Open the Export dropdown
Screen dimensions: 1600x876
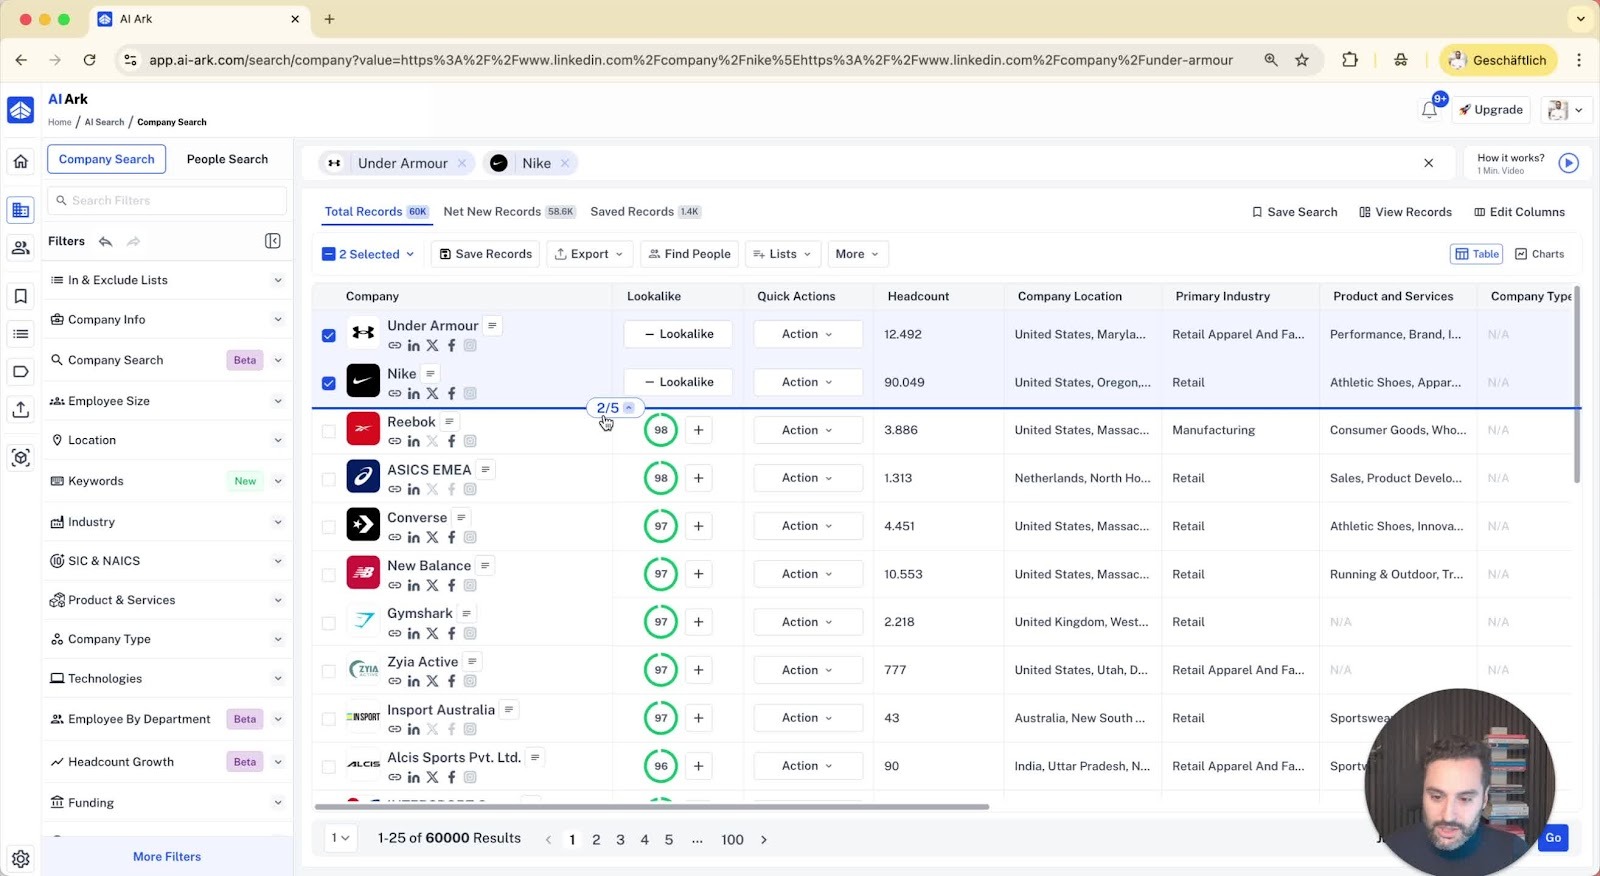point(589,254)
